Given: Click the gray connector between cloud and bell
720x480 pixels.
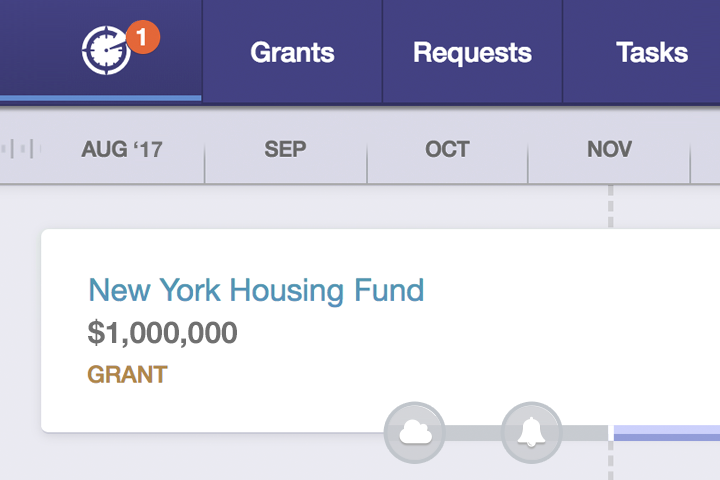Looking at the screenshot, I should coord(472,433).
